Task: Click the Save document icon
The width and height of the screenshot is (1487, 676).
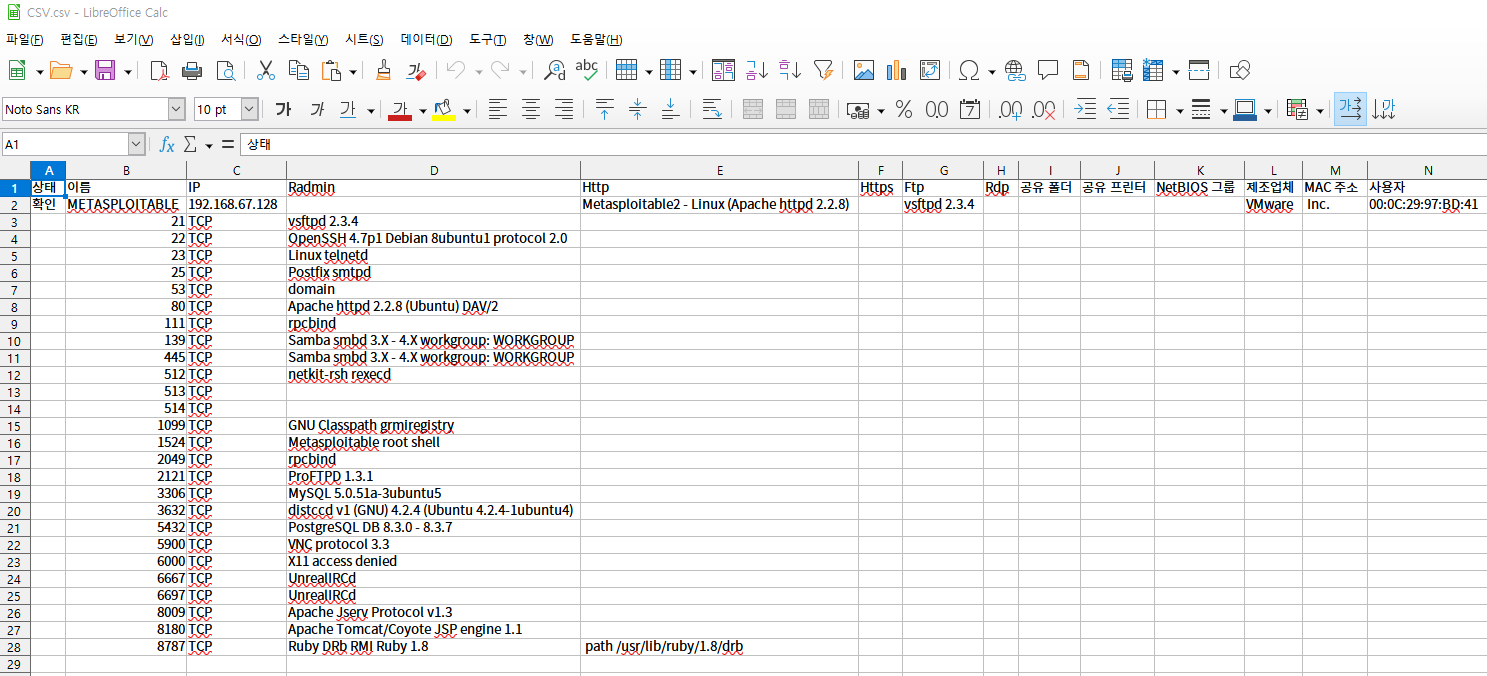Action: pyautogui.click(x=105, y=70)
